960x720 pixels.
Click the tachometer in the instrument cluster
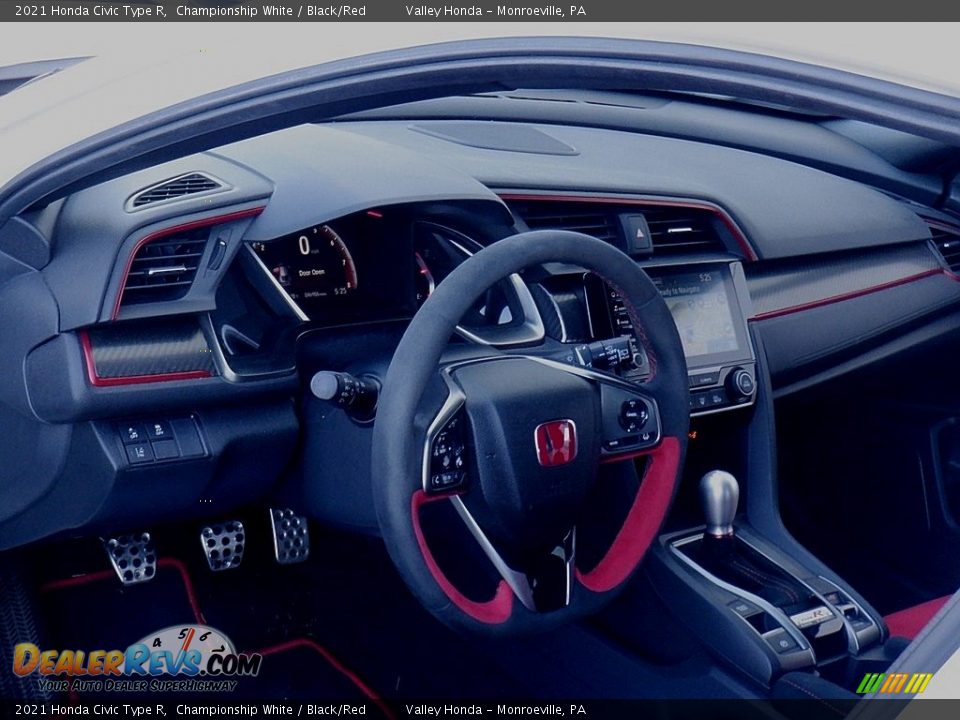313,264
